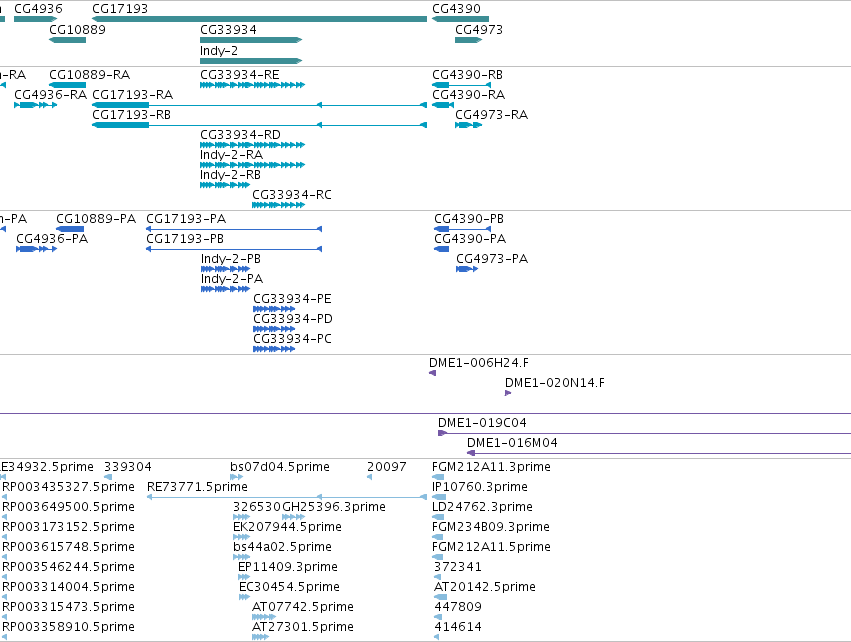Click the Indy-2-PB protein feature
The image size is (851, 642).
pos(225,269)
